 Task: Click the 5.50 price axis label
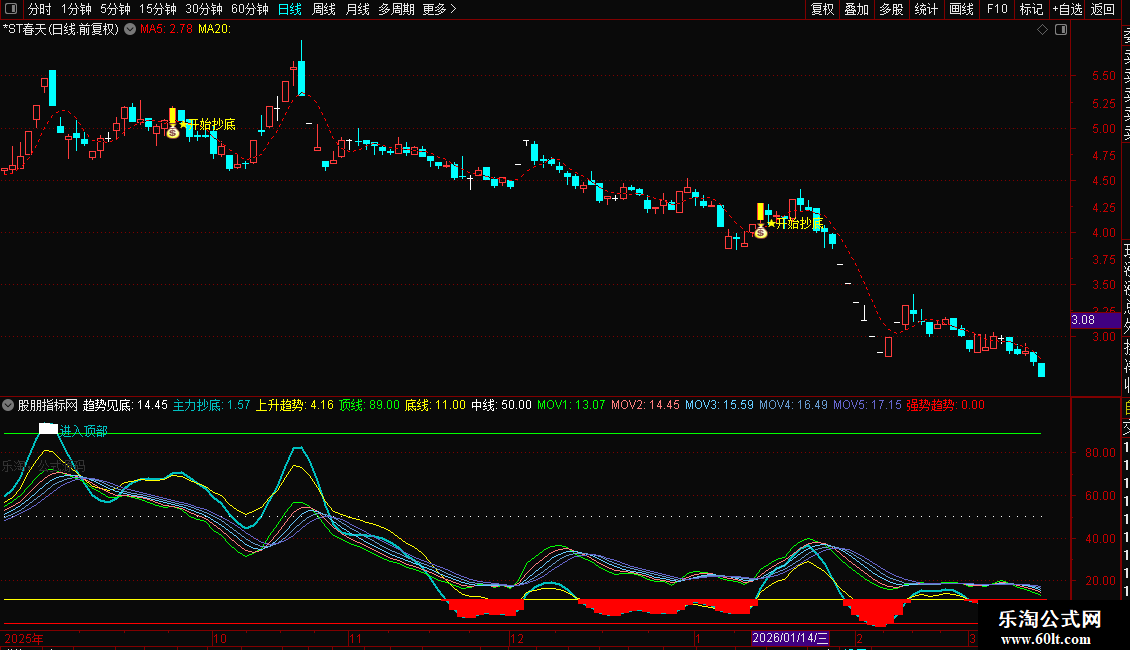pos(1104,76)
